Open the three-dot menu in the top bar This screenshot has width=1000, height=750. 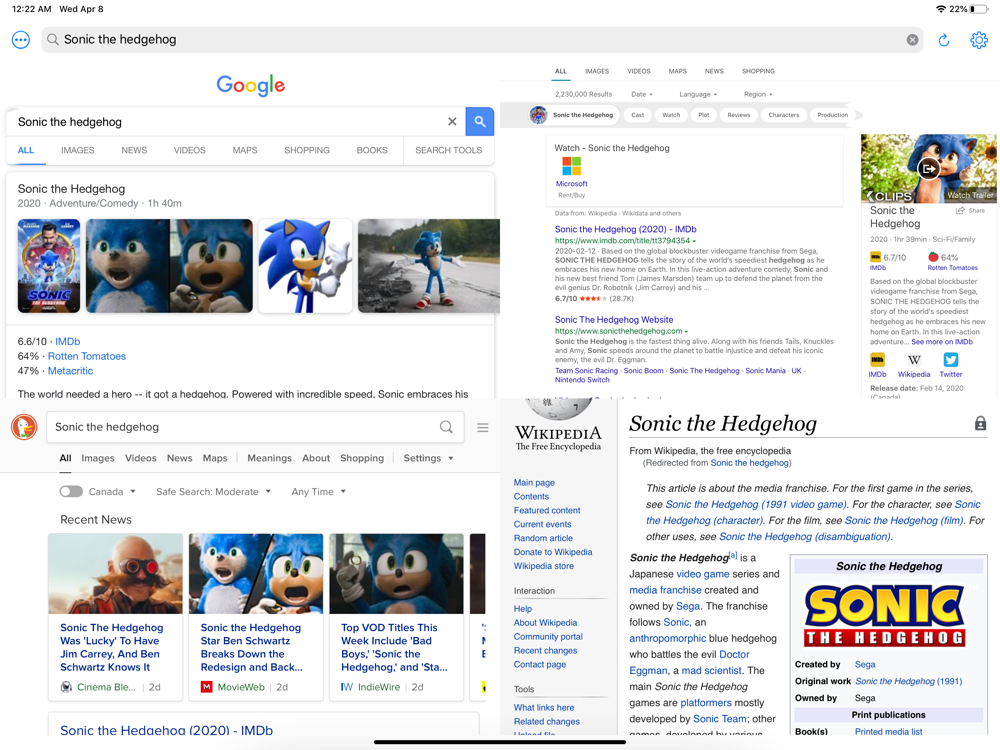(x=20, y=40)
